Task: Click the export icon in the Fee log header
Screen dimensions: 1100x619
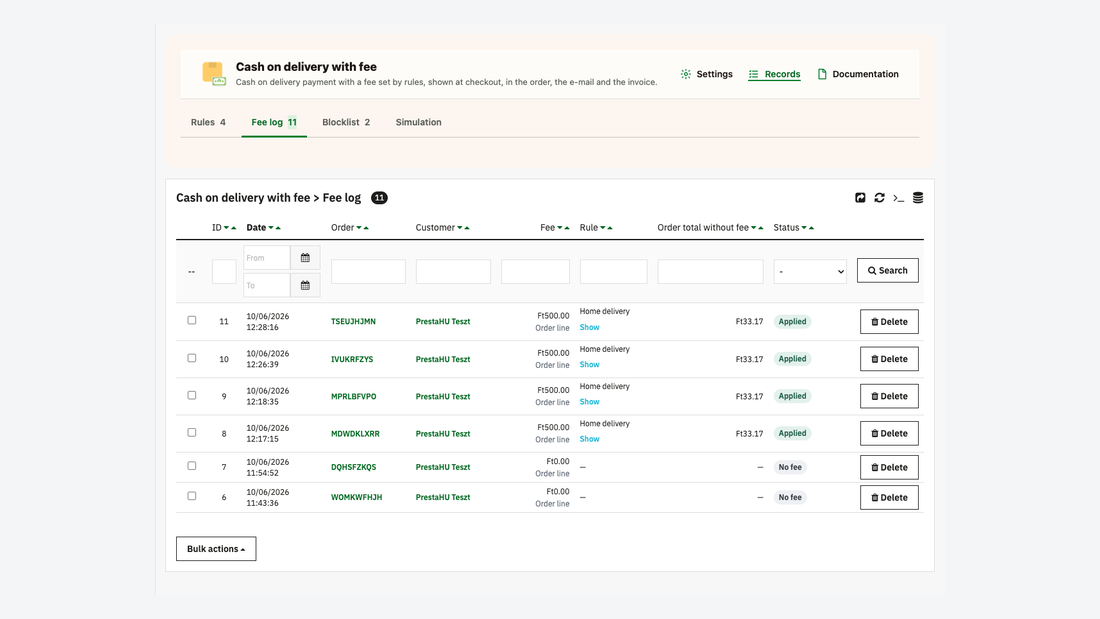Action: click(x=860, y=198)
